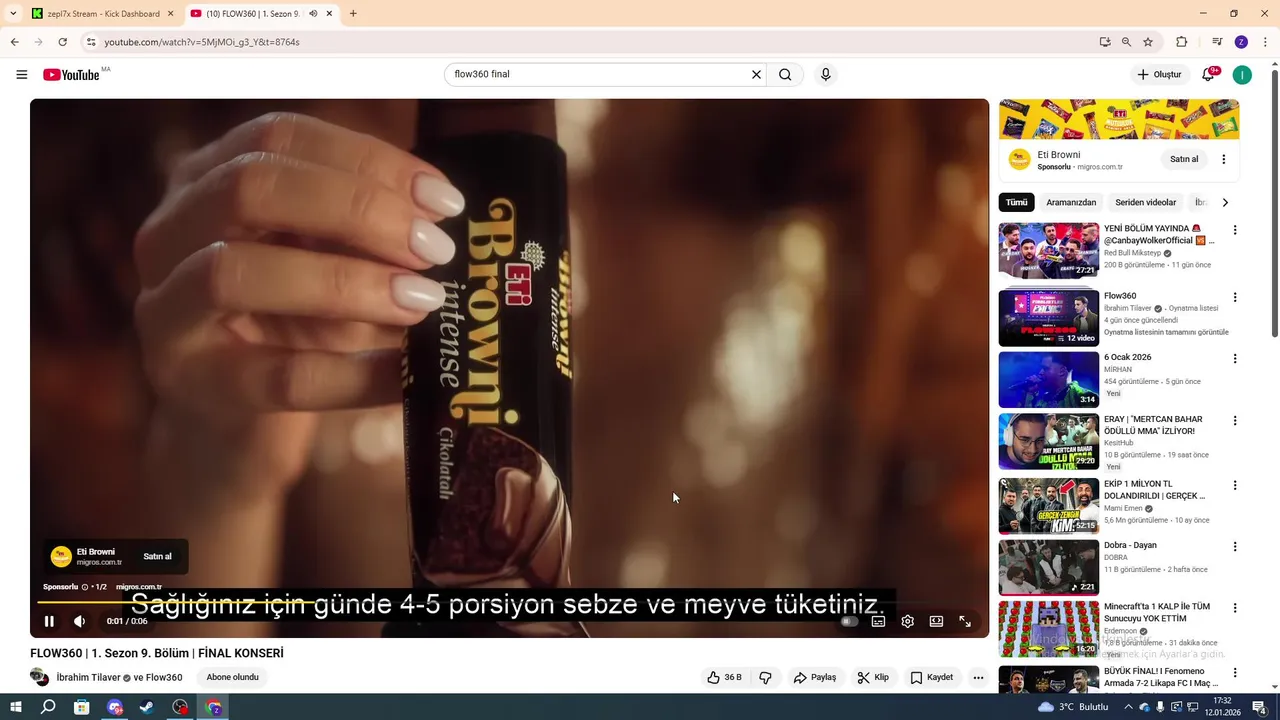Show hidden system tray icons
The image size is (1280, 720).
[1129, 707]
